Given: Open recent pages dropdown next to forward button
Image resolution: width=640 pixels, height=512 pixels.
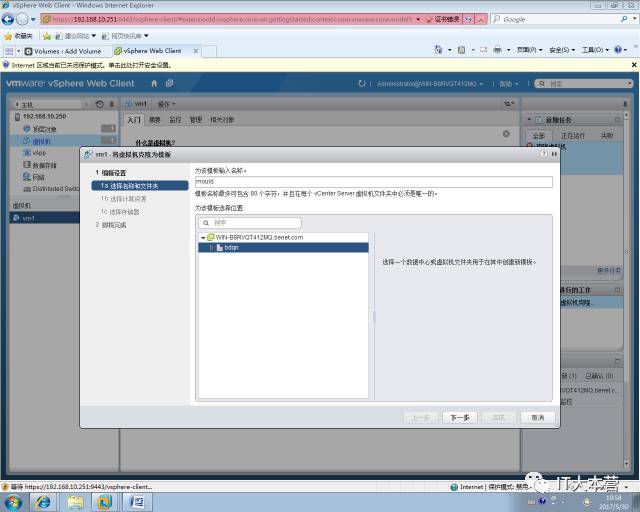Looking at the screenshot, I should [x=33, y=19].
